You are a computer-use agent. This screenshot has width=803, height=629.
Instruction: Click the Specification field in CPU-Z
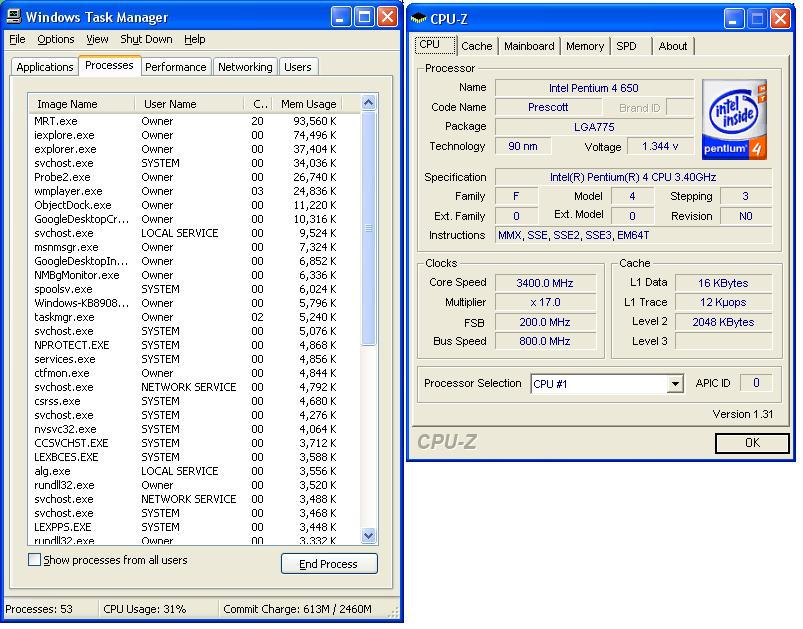pyautogui.click(x=633, y=177)
